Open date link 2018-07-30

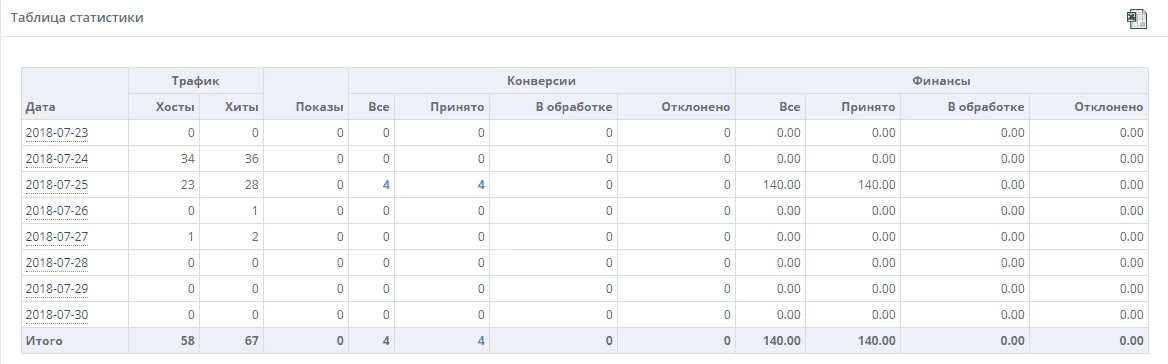click(x=57, y=315)
